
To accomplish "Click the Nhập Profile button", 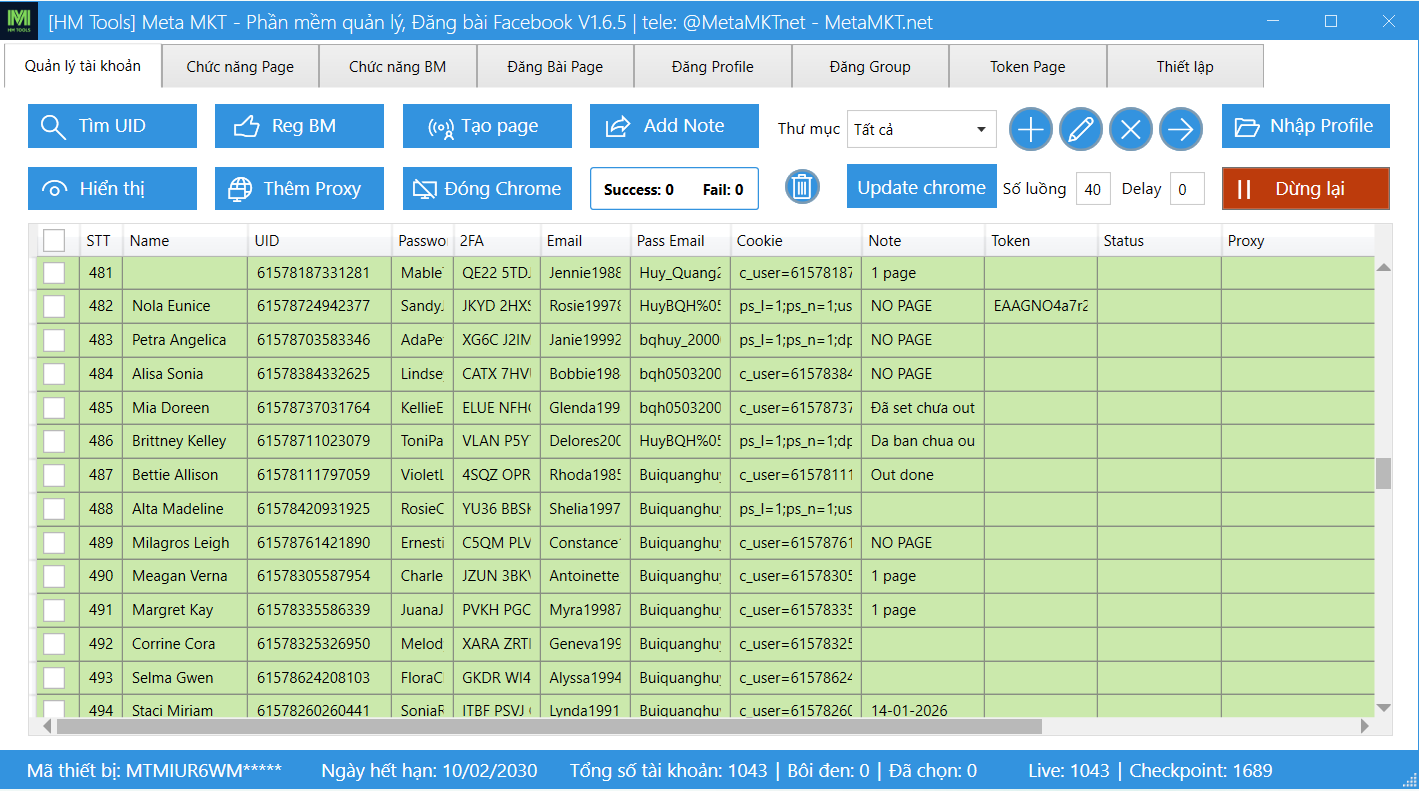I will (1306, 126).
